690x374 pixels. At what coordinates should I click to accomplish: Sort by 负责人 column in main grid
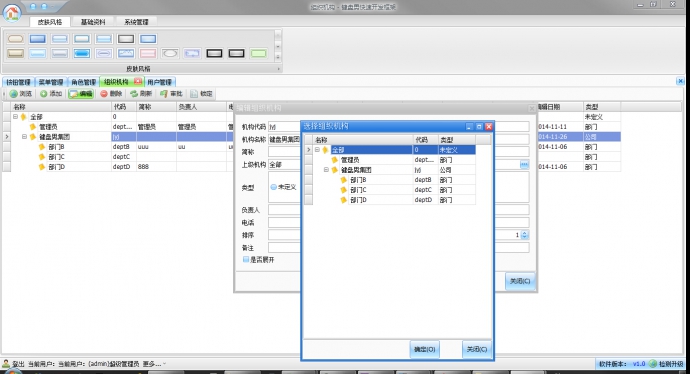click(x=202, y=107)
